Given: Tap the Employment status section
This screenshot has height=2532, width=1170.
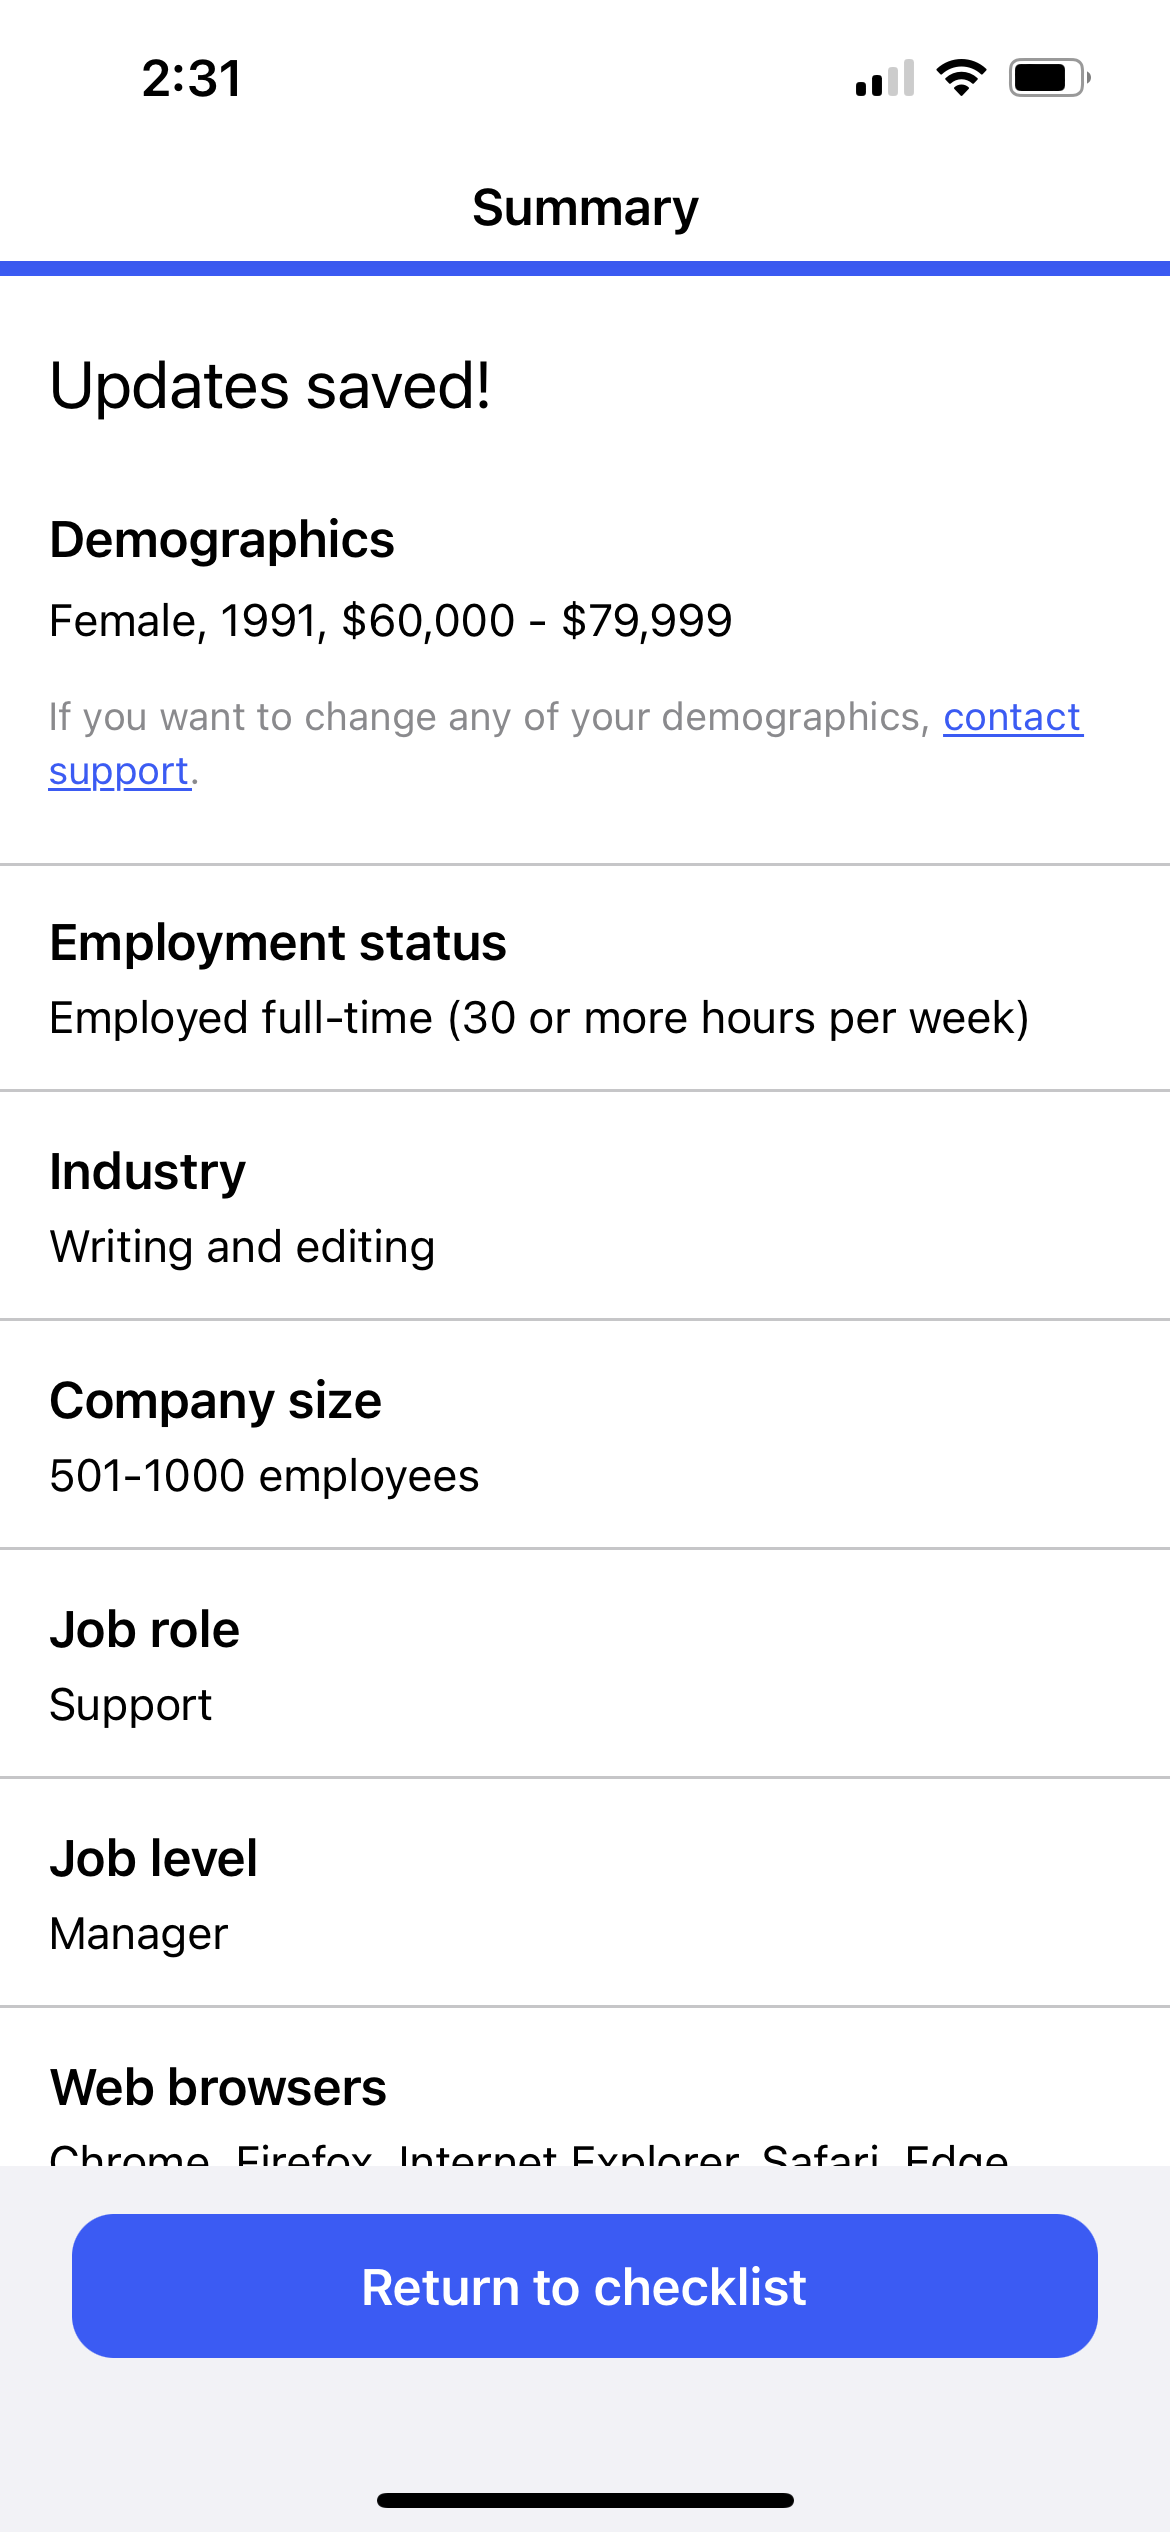Looking at the screenshot, I should 585,979.
